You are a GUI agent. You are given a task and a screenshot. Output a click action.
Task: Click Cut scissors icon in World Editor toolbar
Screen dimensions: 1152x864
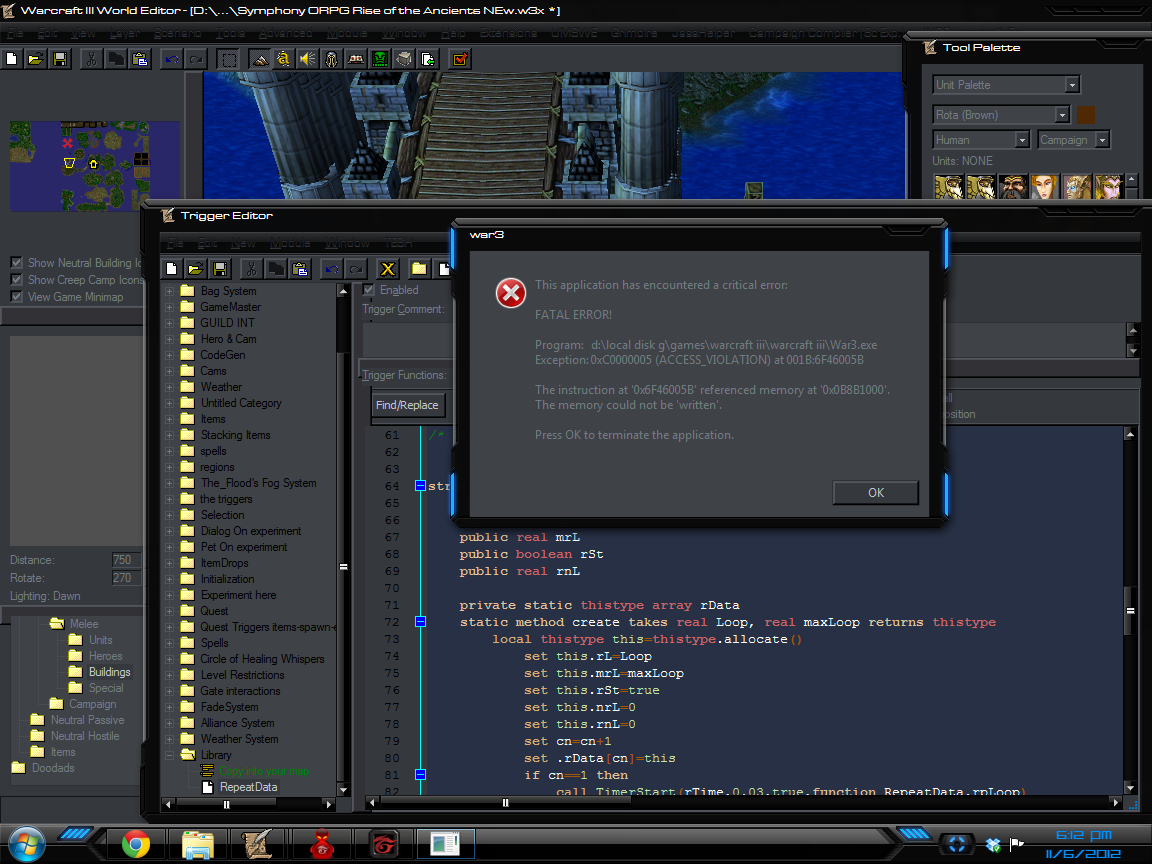91,59
